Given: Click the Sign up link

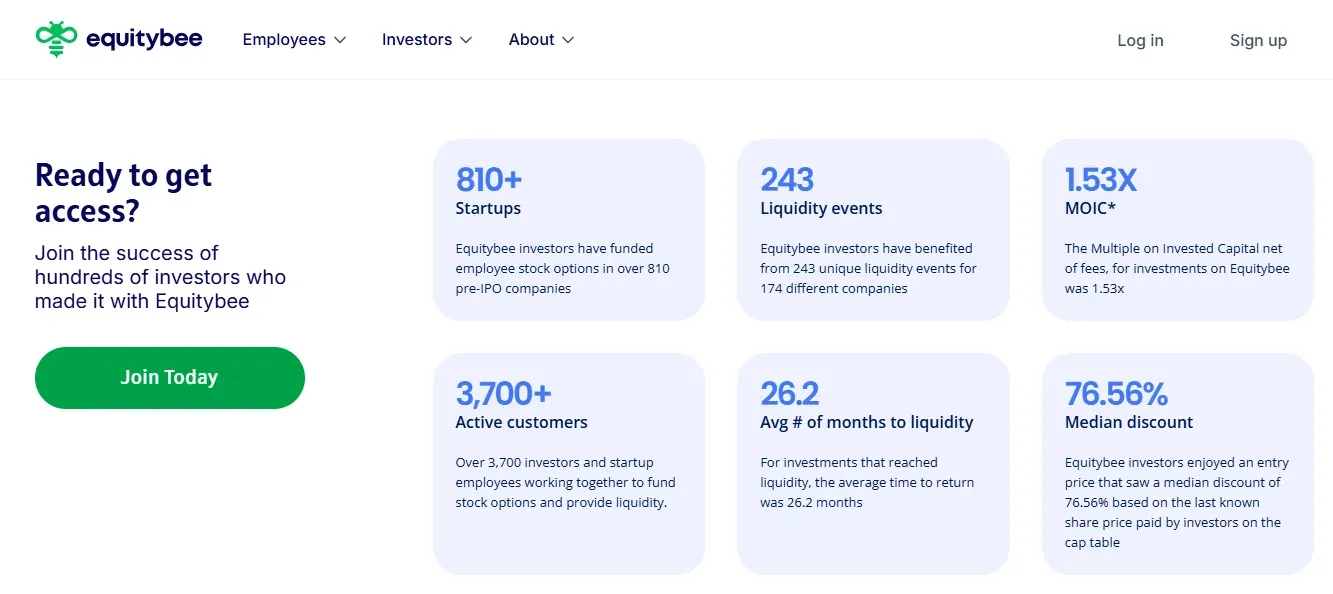Looking at the screenshot, I should click(x=1258, y=40).
